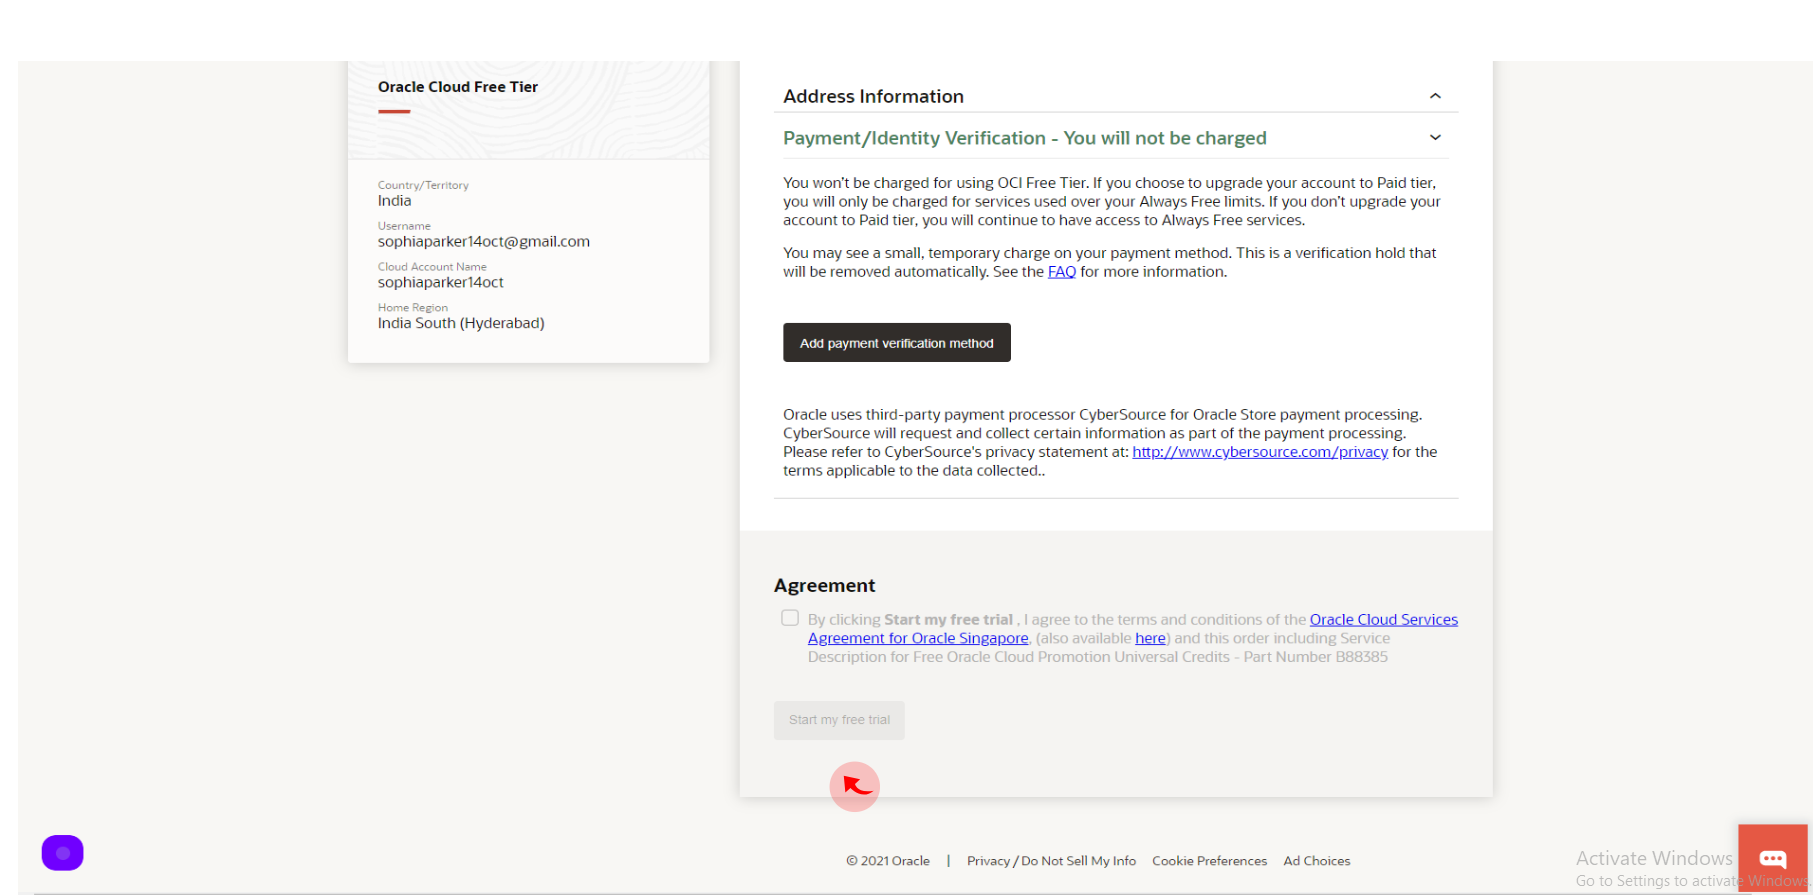Open the cybersource.com privacy link

(1260, 452)
